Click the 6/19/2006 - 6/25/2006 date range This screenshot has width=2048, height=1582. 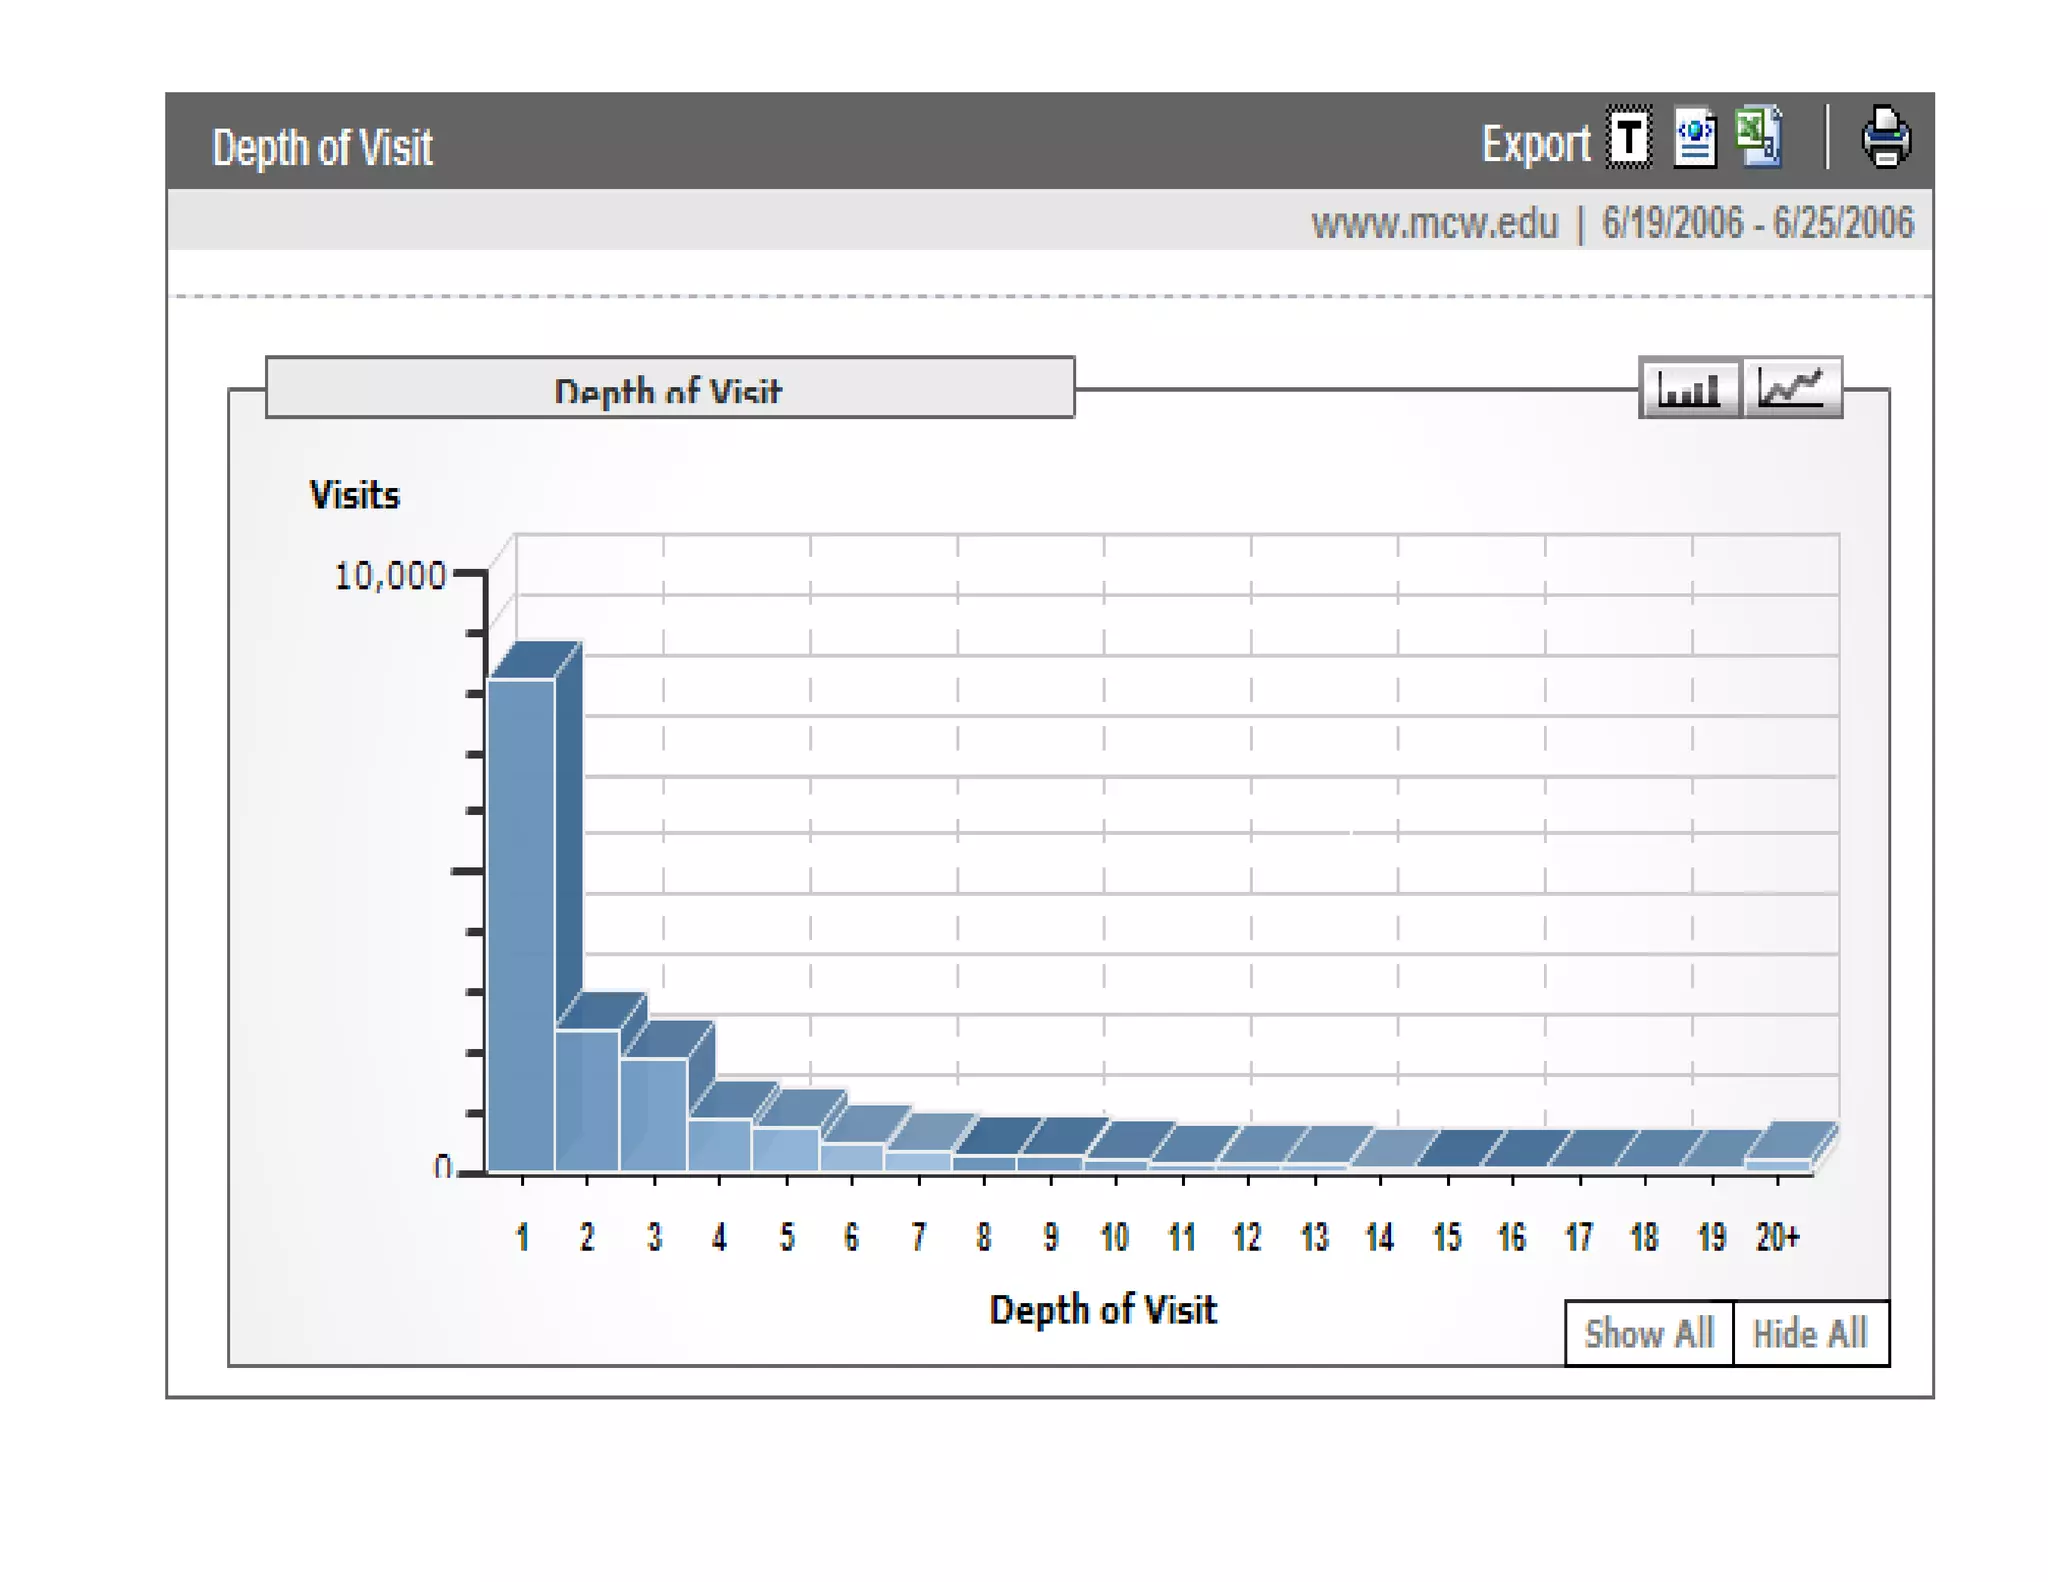1757,223
